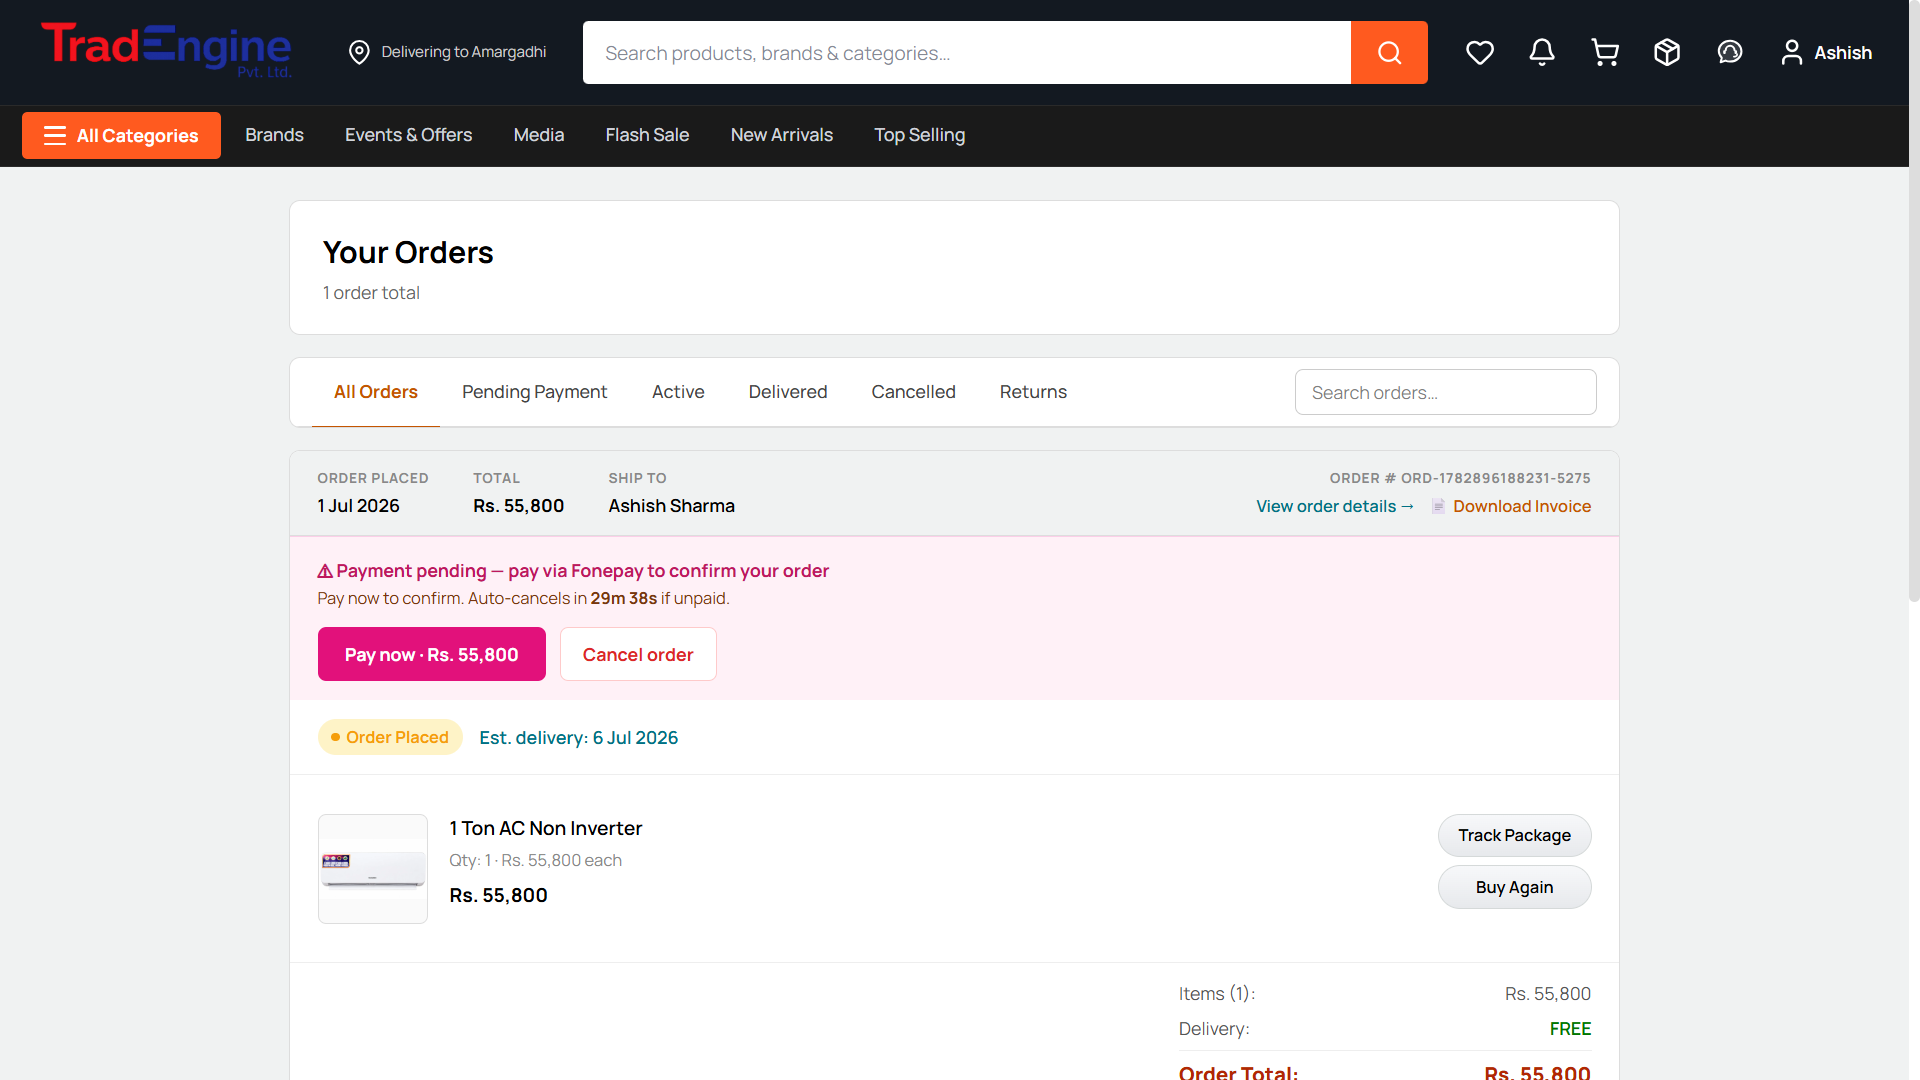This screenshot has height=1080, width=1920.
Task: Open notifications bell icon
Action: pos(1542,52)
